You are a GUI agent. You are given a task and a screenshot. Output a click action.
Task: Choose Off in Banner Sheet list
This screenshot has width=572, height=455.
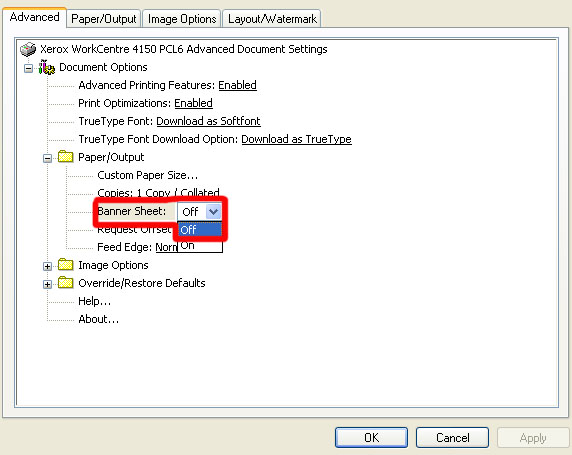[200, 230]
